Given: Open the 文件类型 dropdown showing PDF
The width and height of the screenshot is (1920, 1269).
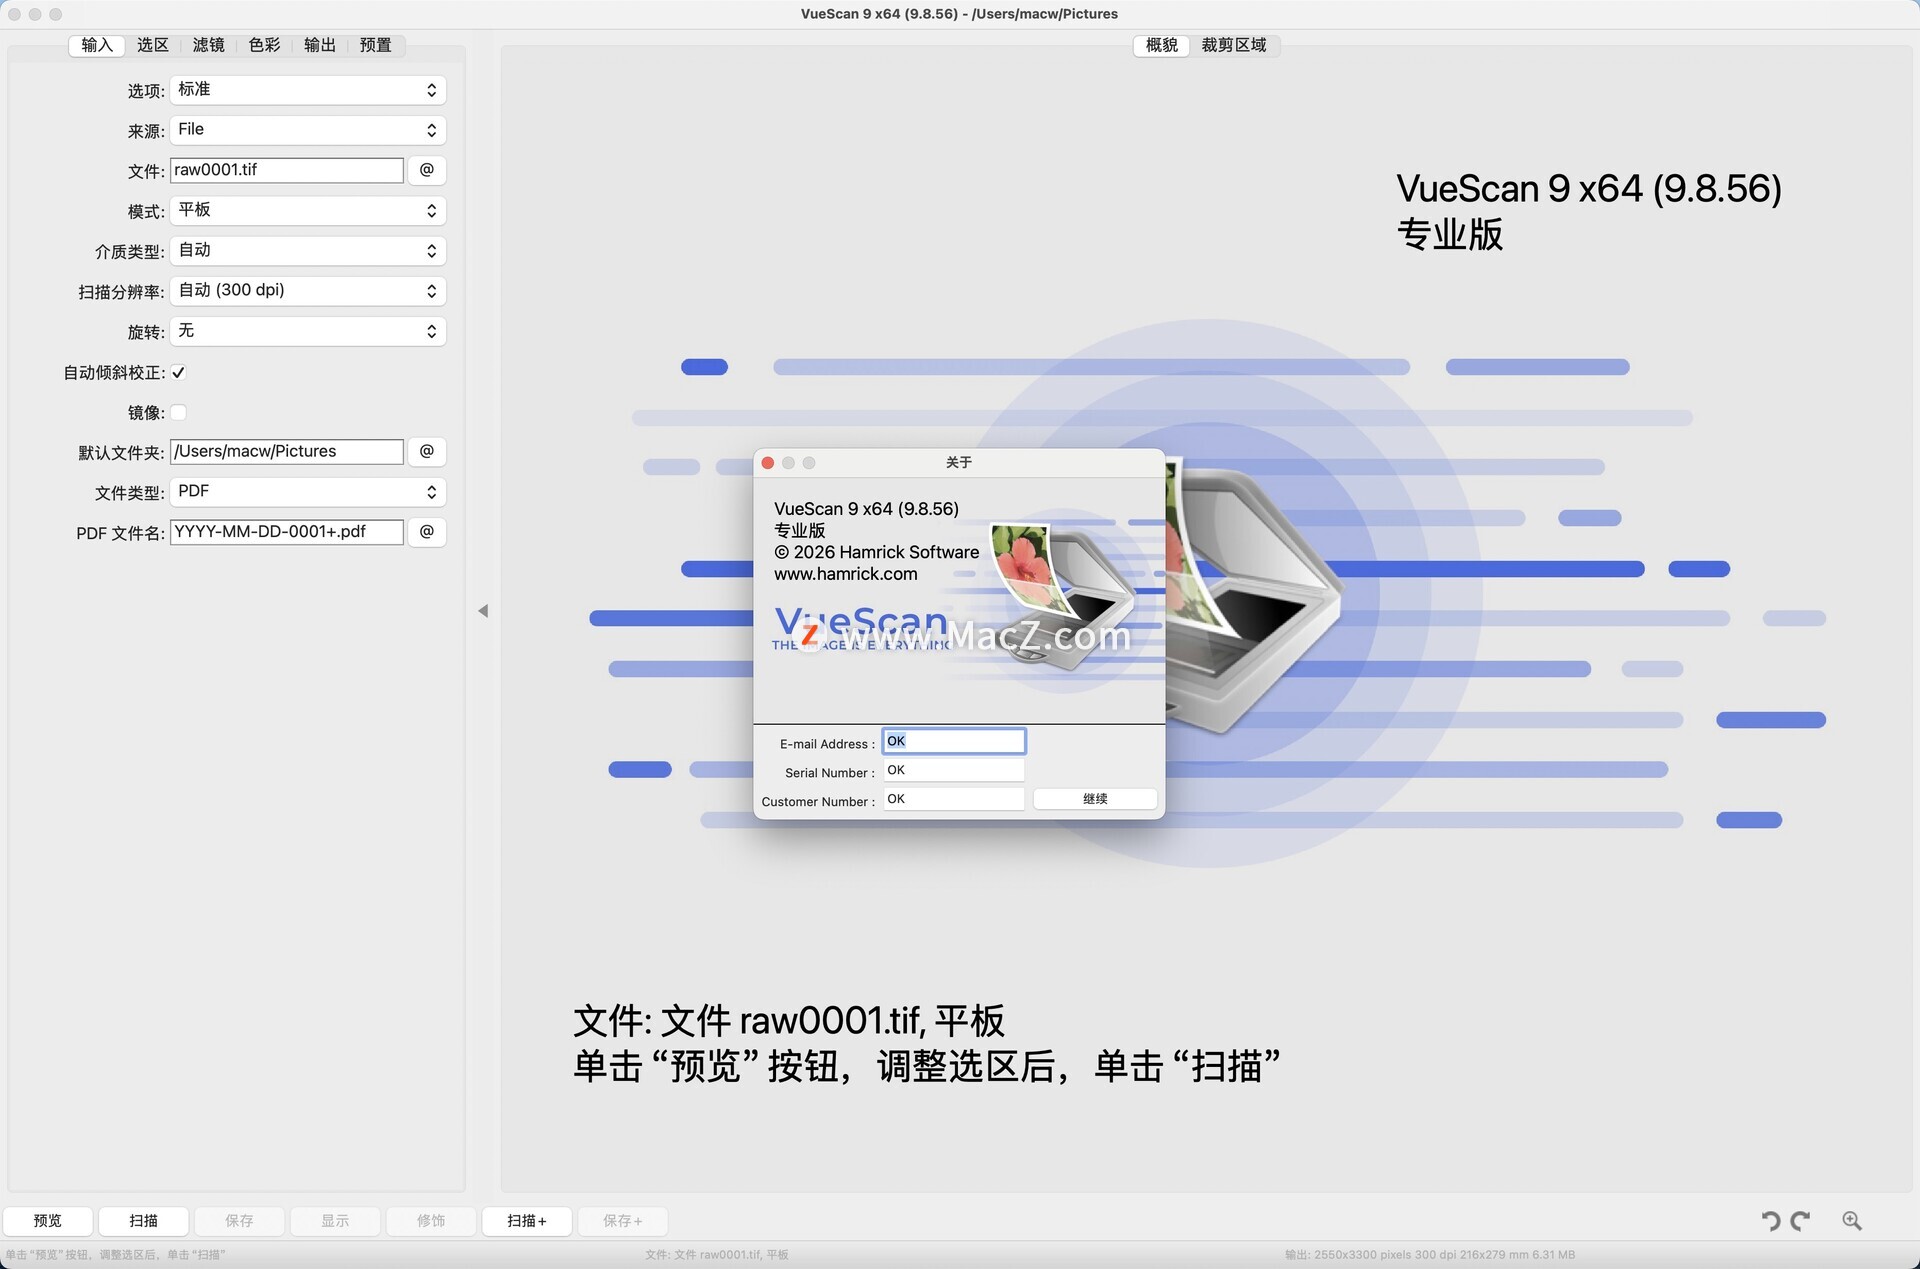Looking at the screenshot, I should tap(308, 492).
